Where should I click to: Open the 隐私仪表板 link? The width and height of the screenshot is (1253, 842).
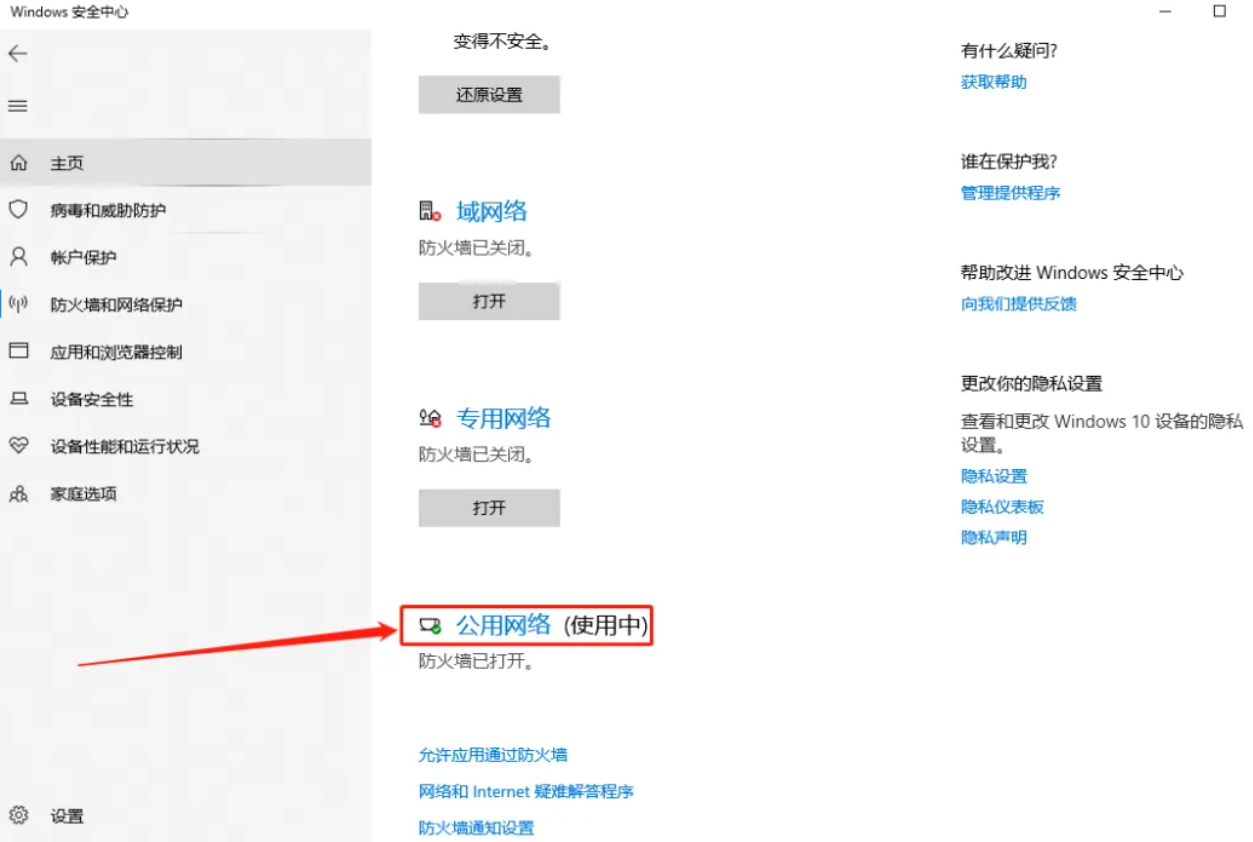1002,507
